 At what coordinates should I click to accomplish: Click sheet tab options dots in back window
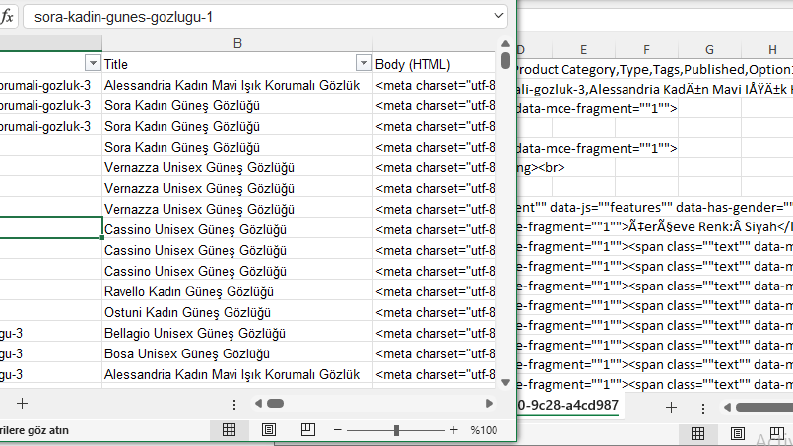tap(702, 408)
